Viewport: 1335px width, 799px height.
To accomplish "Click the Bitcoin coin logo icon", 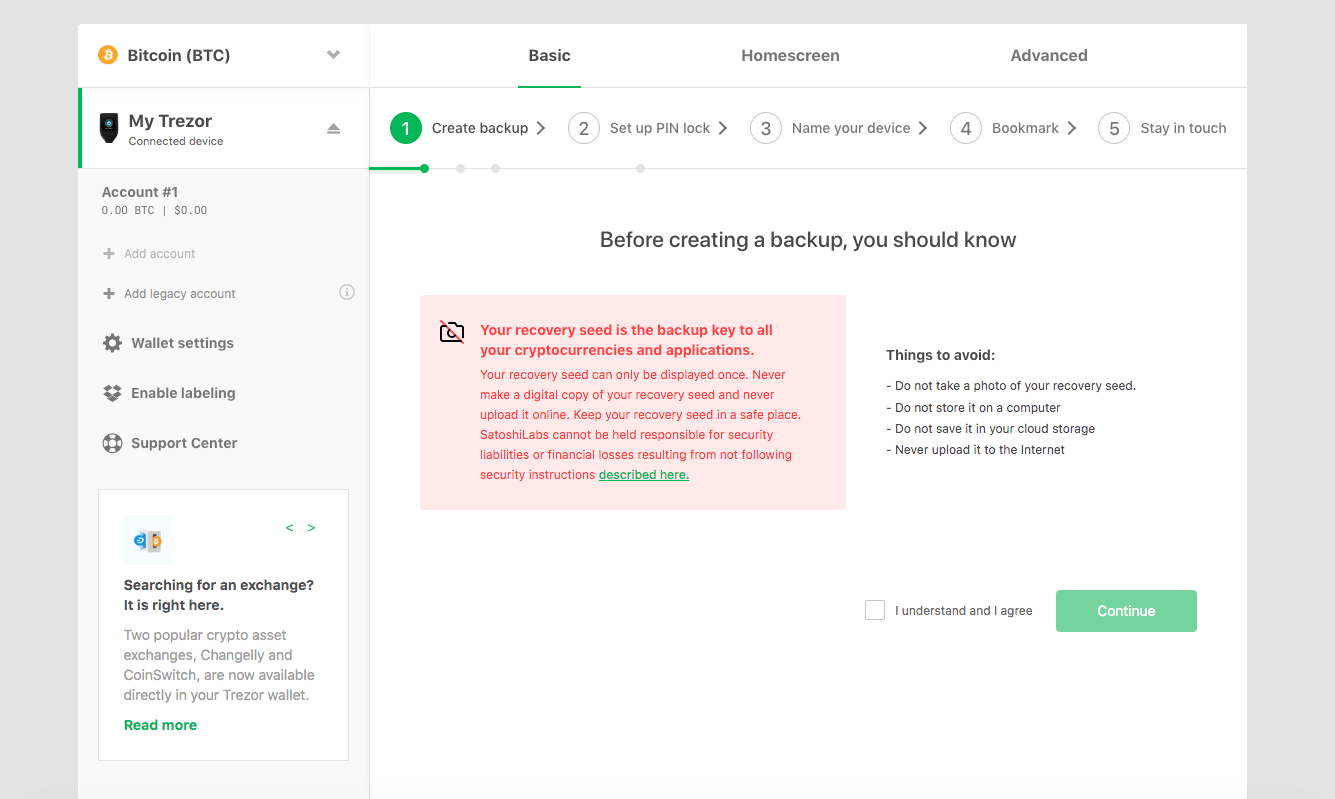I will [108, 55].
